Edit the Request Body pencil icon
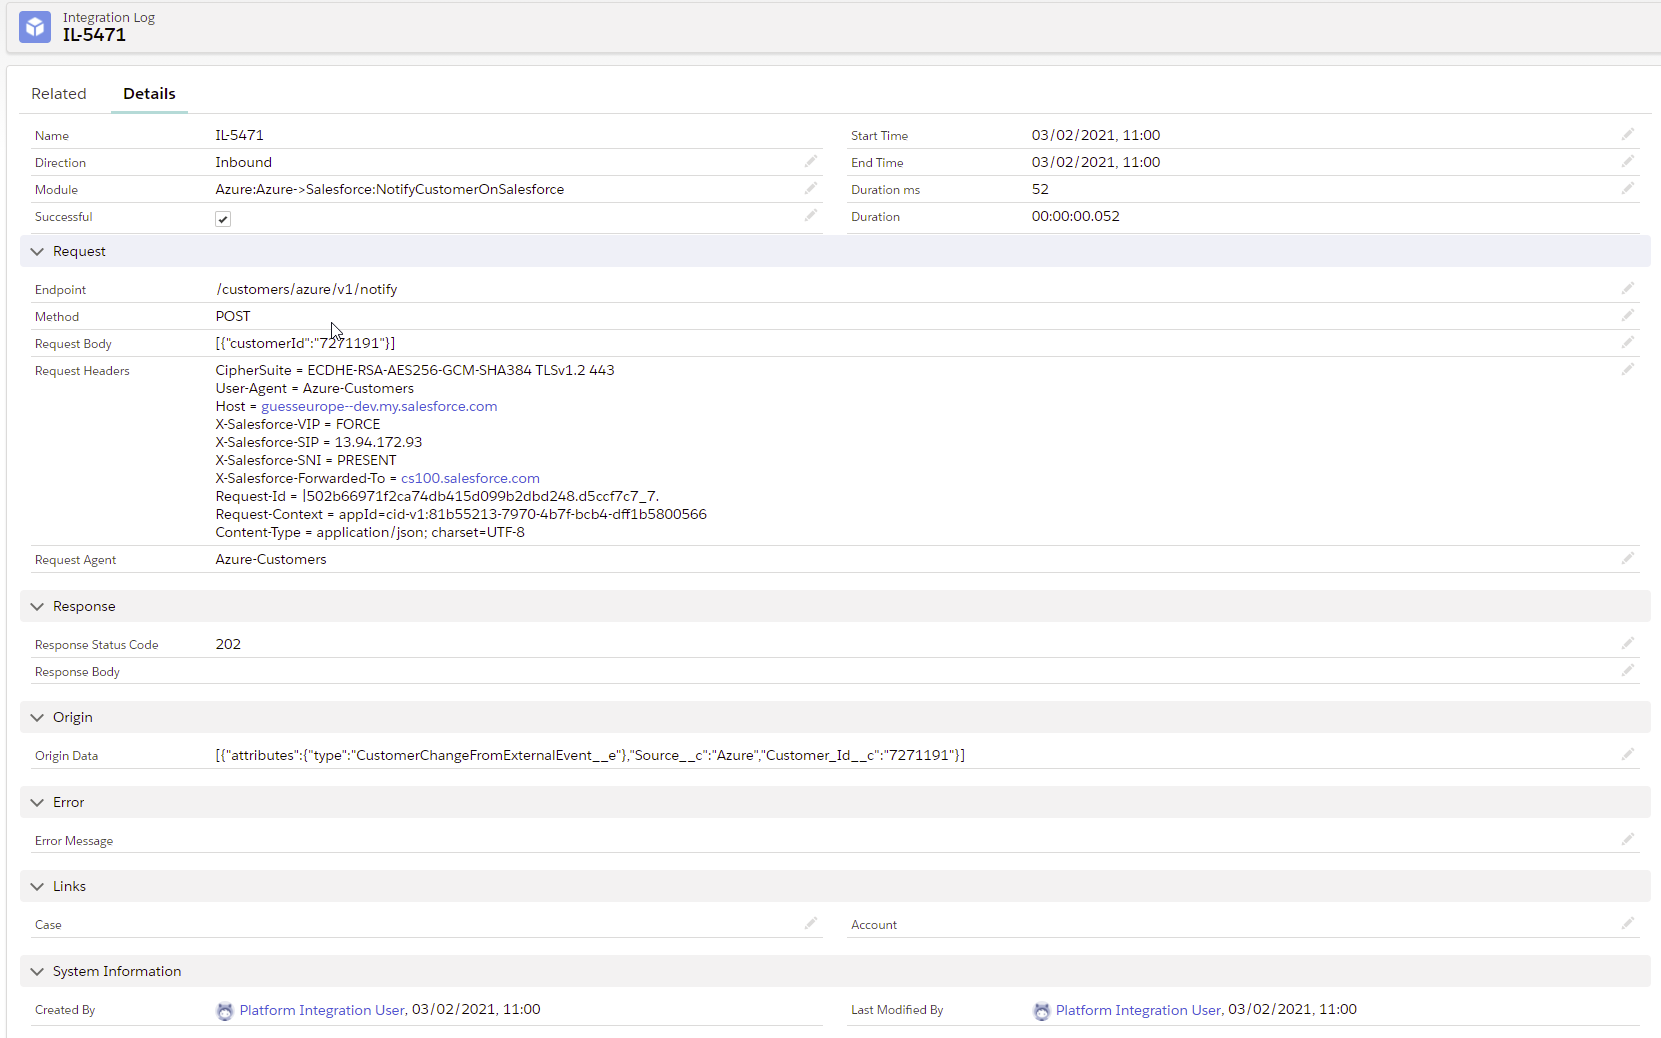Screen dimensions: 1661x1038 (1628, 342)
